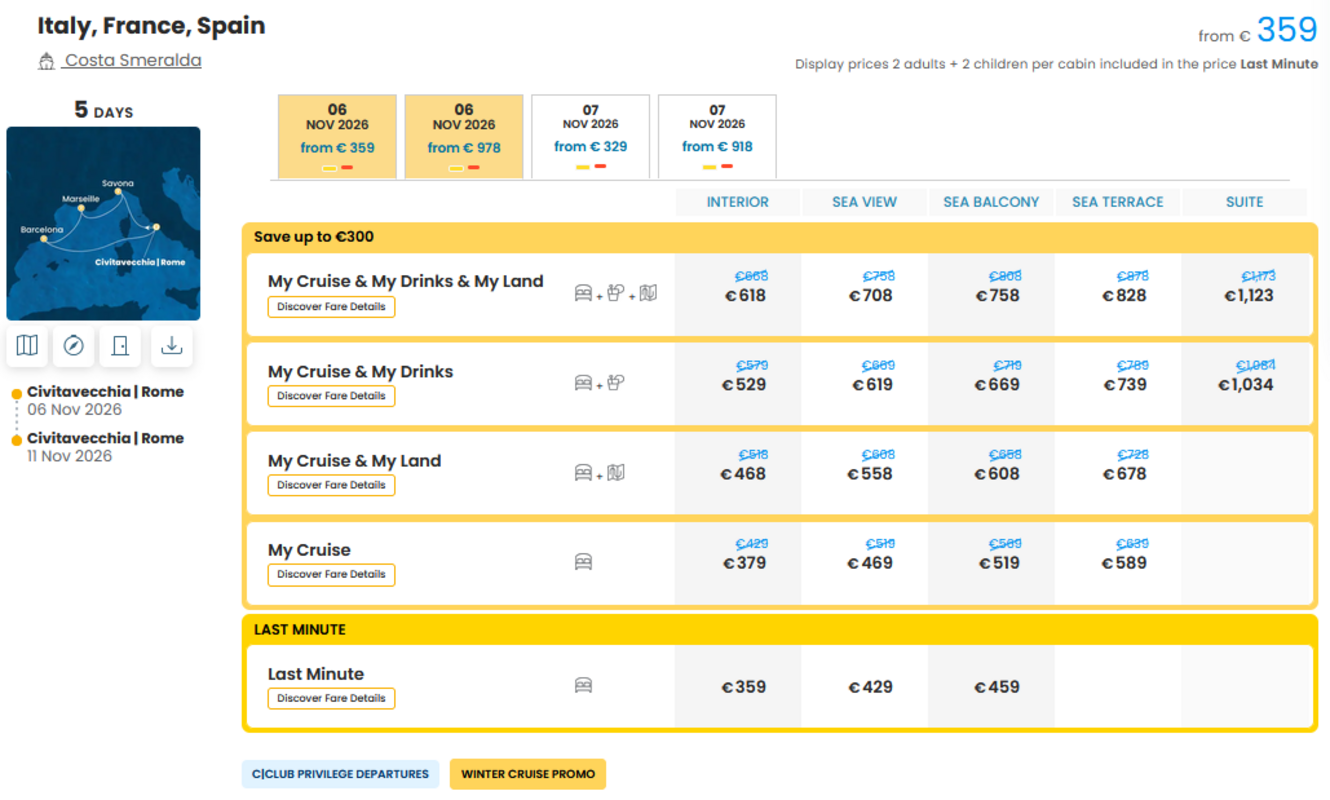
Task: Click the drinks icon in My Cruise & My Drinks & My Land row
Action: [x=616, y=292]
